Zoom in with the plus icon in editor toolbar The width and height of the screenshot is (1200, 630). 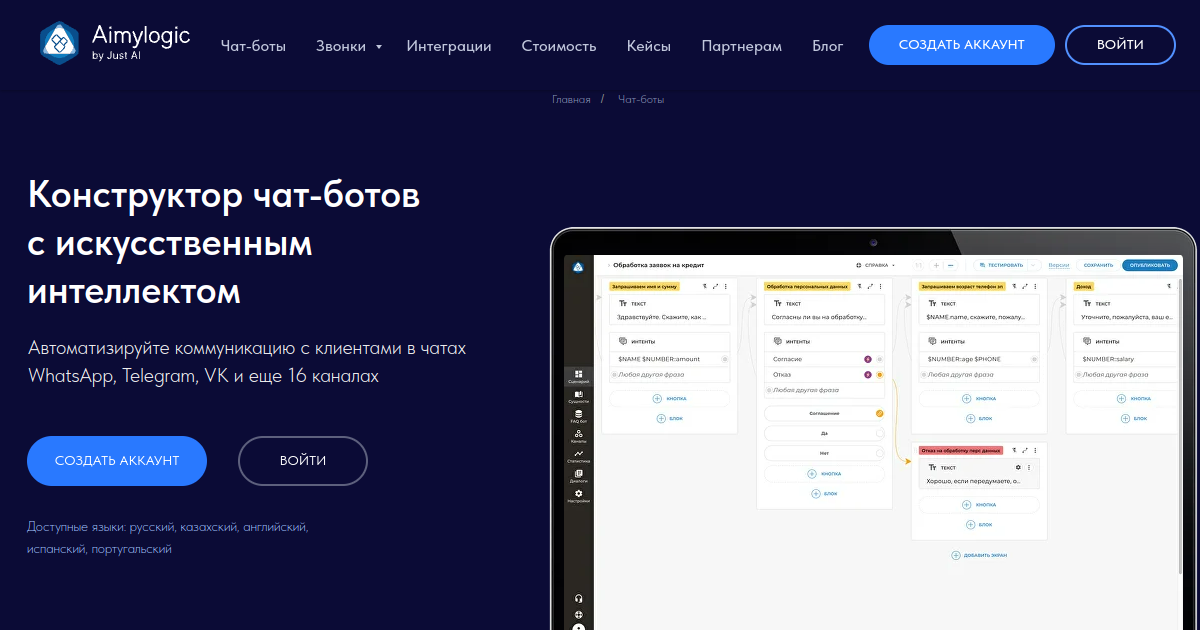tap(936, 265)
